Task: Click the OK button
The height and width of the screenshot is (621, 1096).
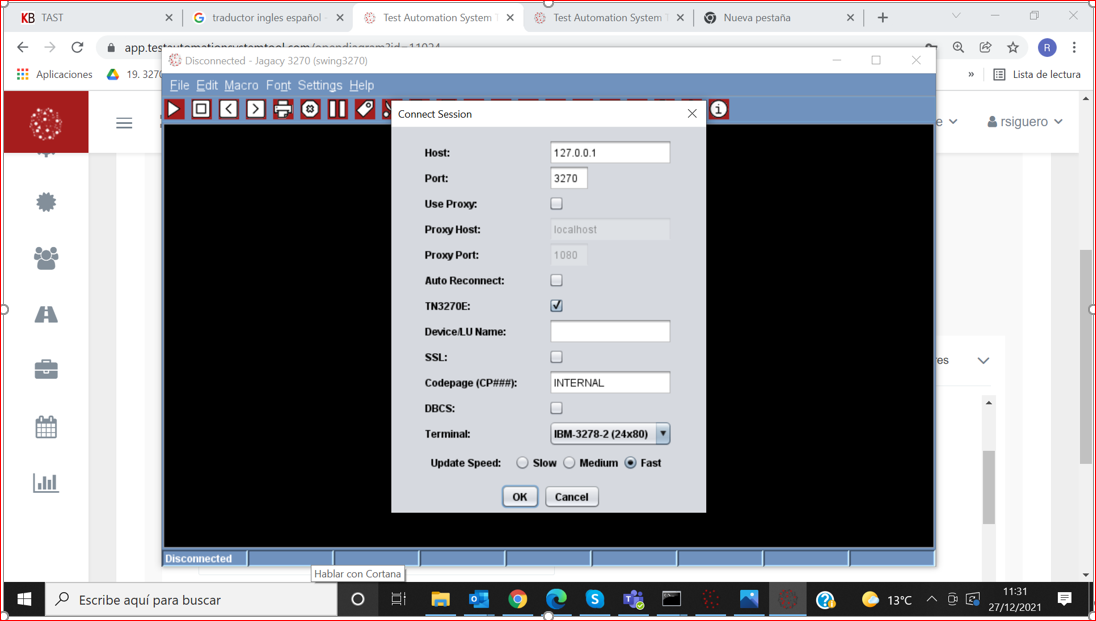Action: [x=519, y=497]
